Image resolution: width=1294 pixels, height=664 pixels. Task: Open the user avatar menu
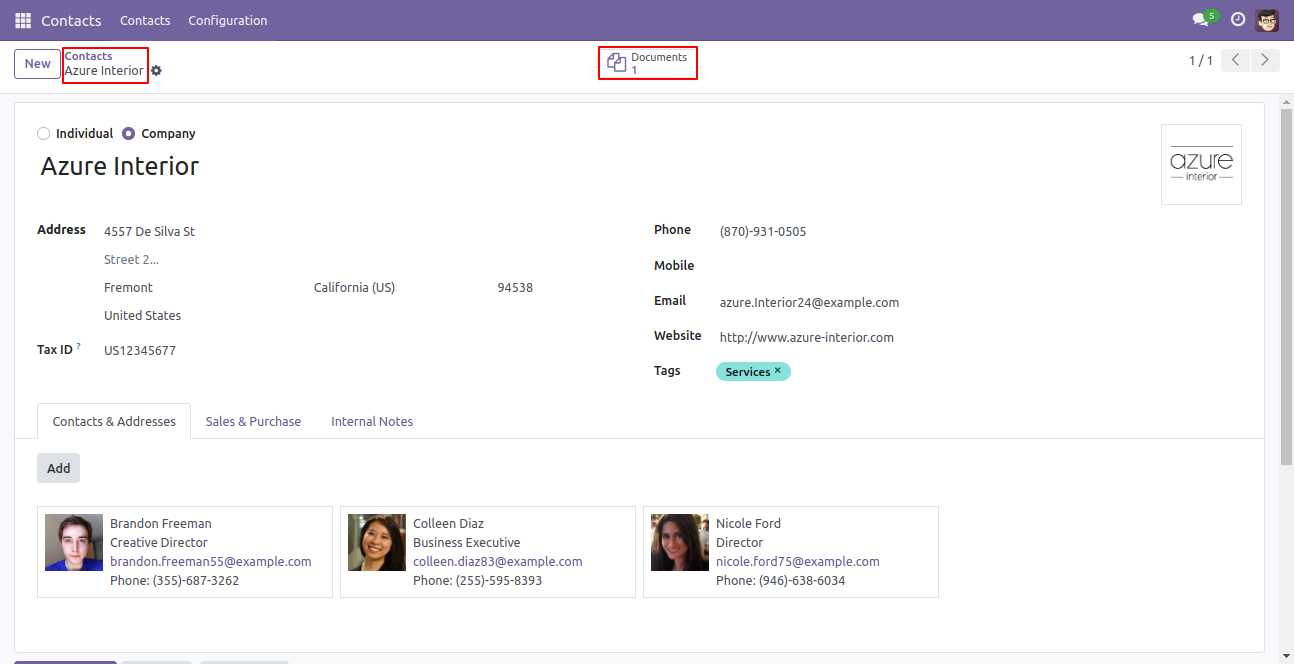pos(1267,20)
